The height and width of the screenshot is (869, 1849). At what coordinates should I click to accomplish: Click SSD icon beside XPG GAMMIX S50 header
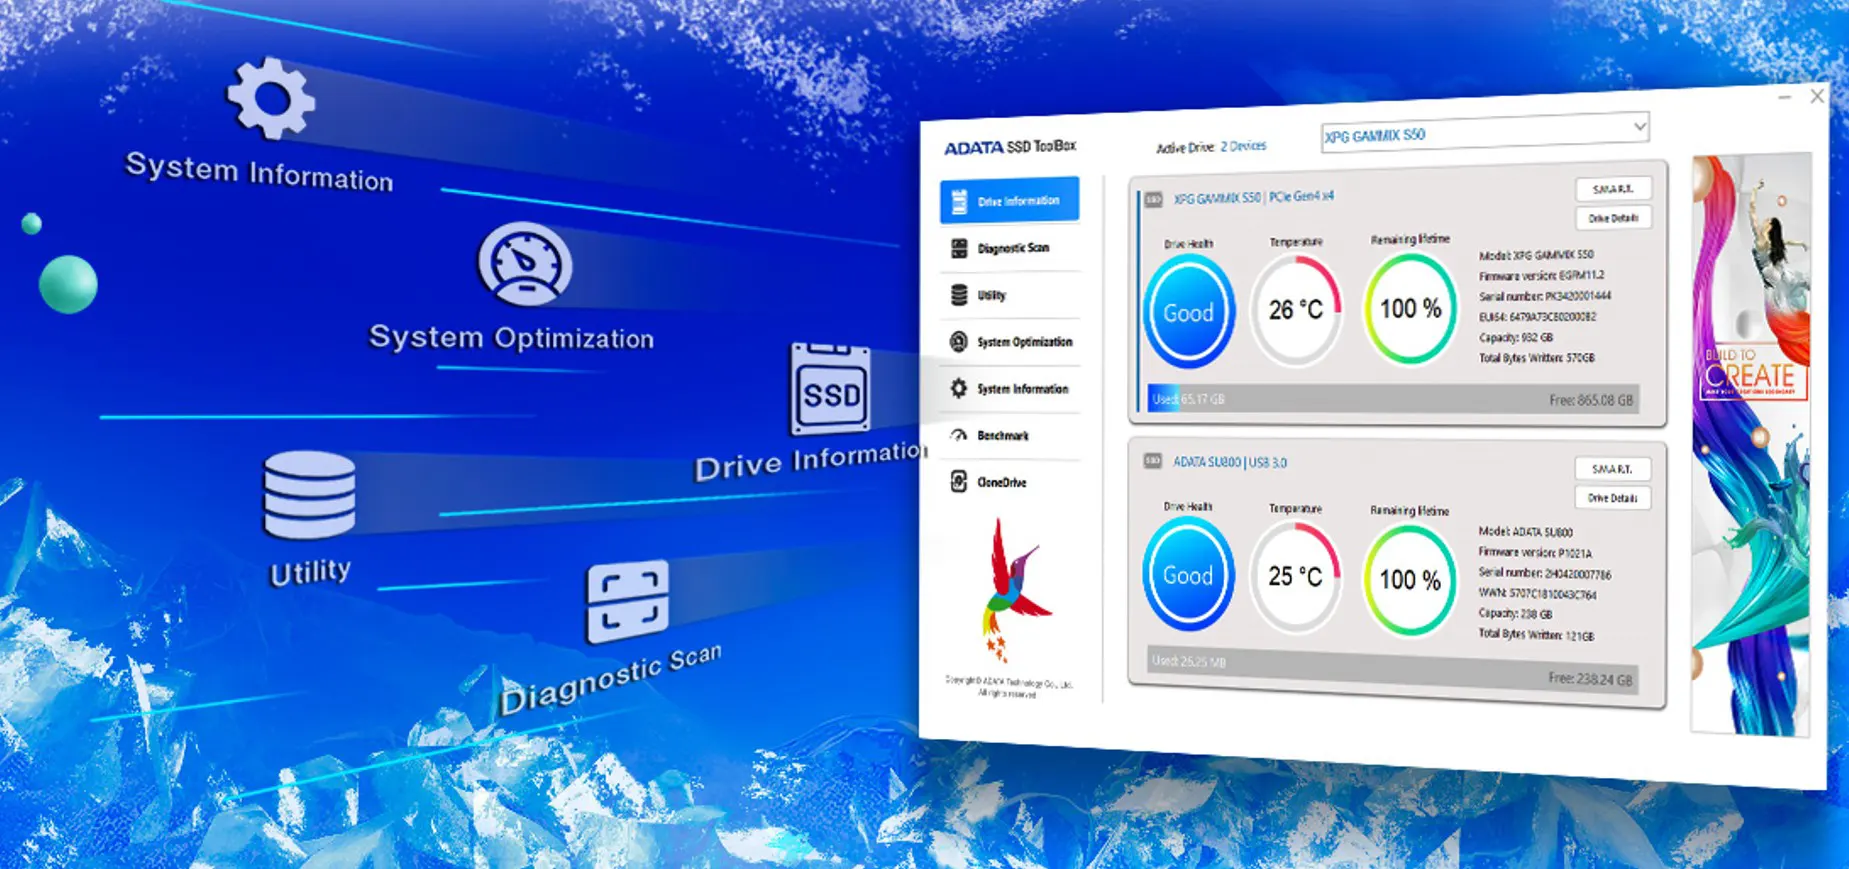click(x=1153, y=199)
